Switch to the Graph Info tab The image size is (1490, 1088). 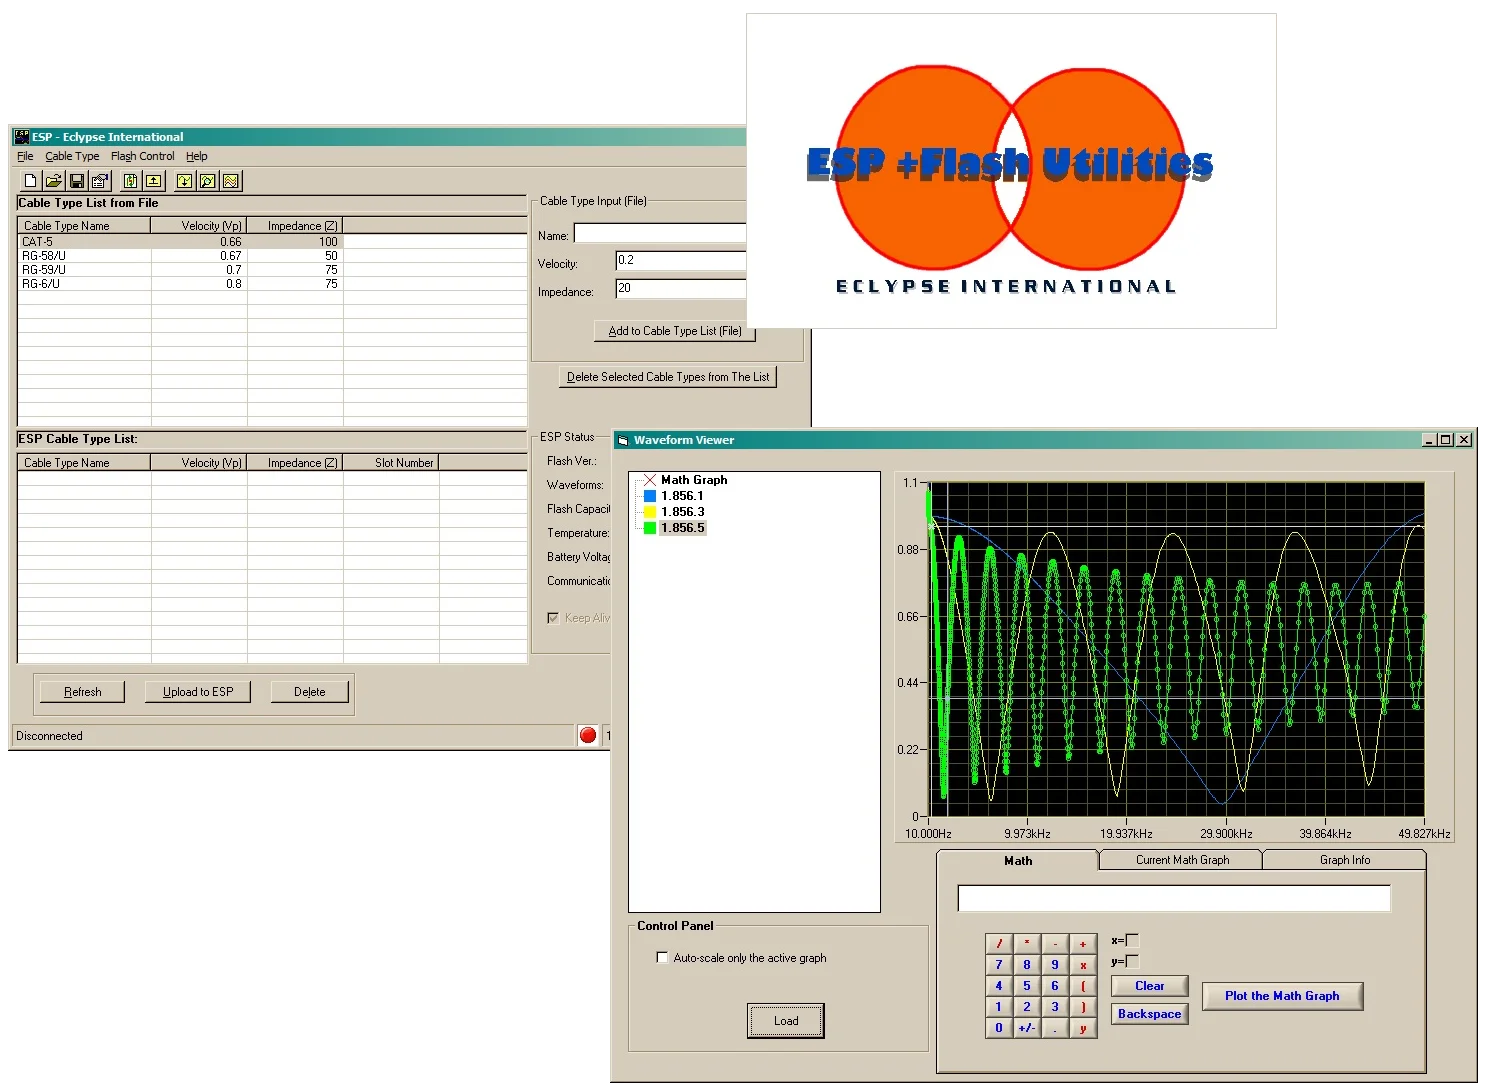tap(1345, 860)
